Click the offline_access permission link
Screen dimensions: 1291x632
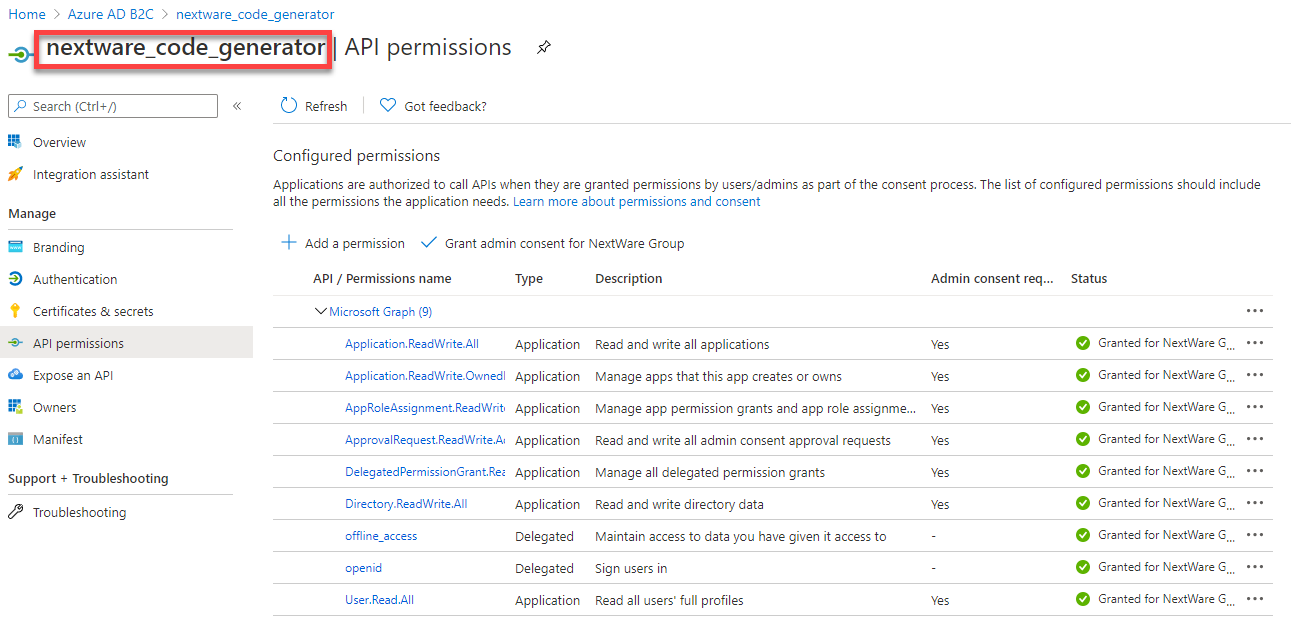(381, 536)
